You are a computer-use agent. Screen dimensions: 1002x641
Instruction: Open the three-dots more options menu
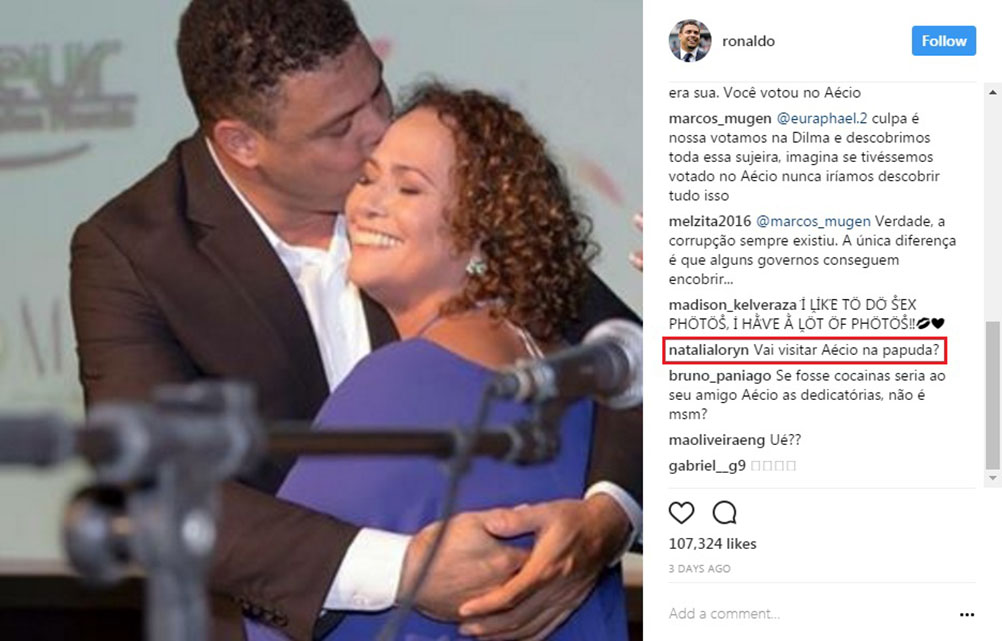pyautogui.click(x=967, y=614)
